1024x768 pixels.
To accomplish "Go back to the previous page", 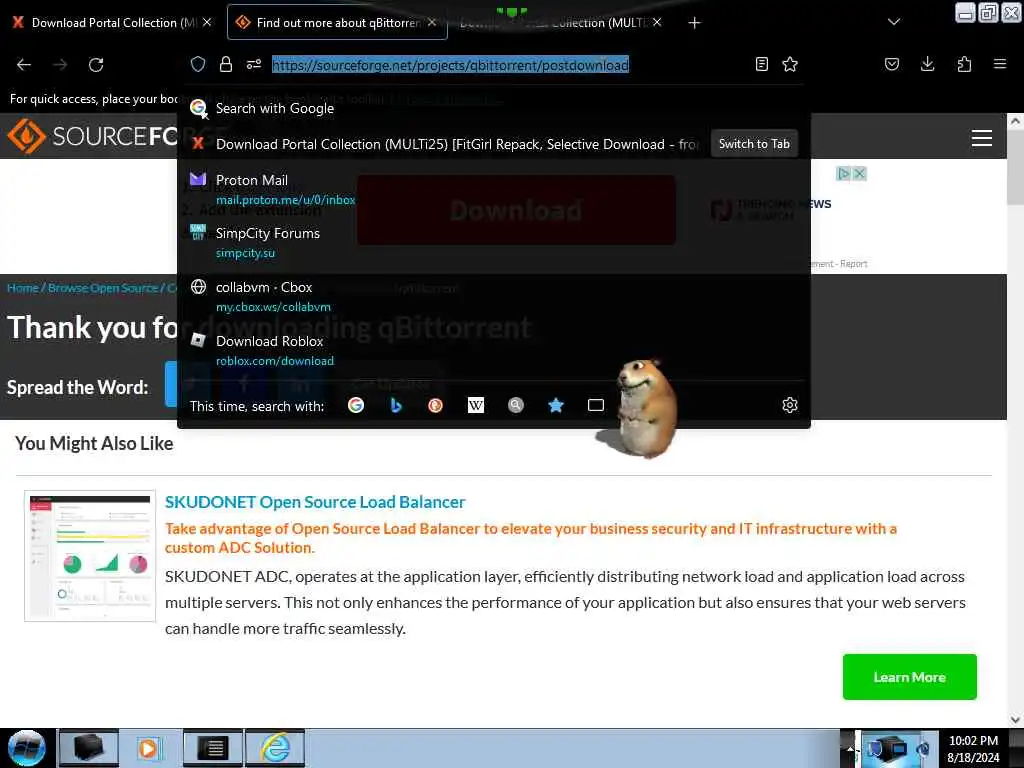I will pyautogui.click(x=24, y=65).
